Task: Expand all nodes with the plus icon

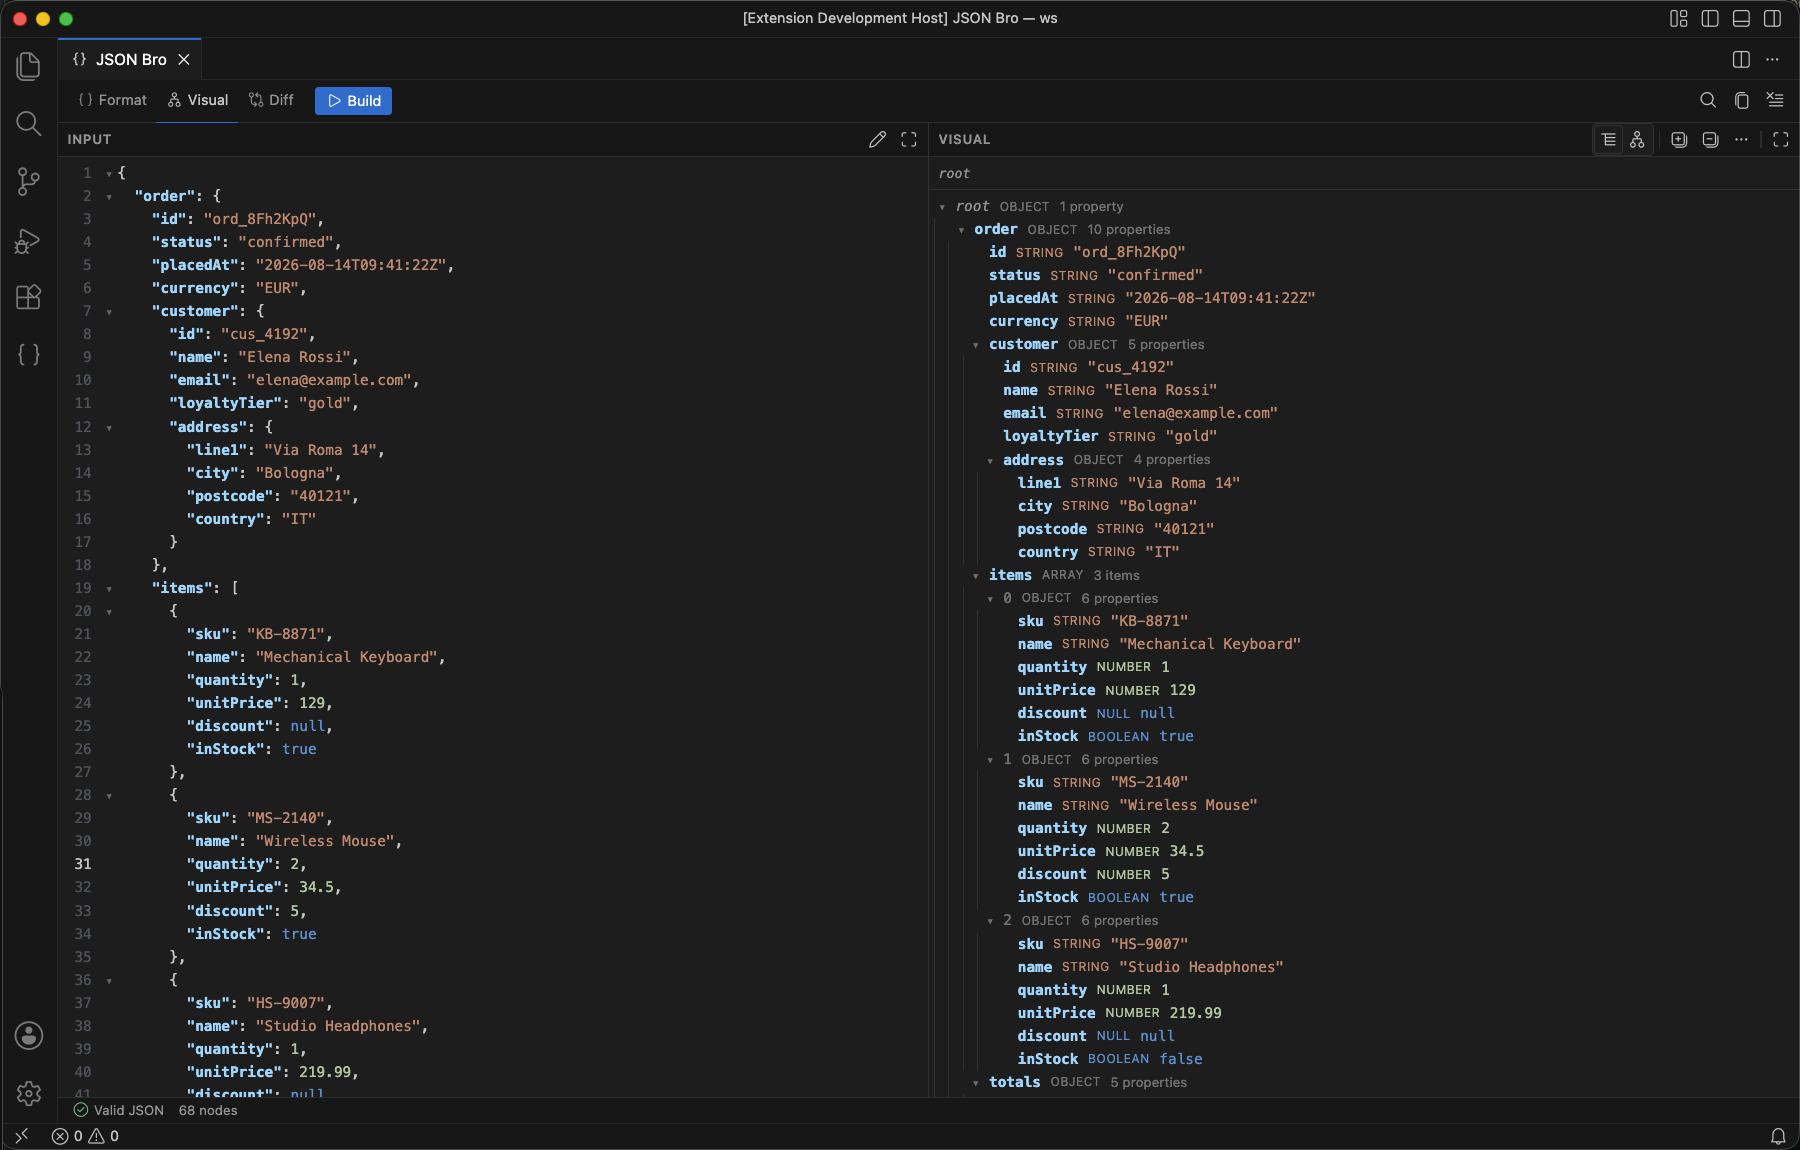Action: [1679, 140]
